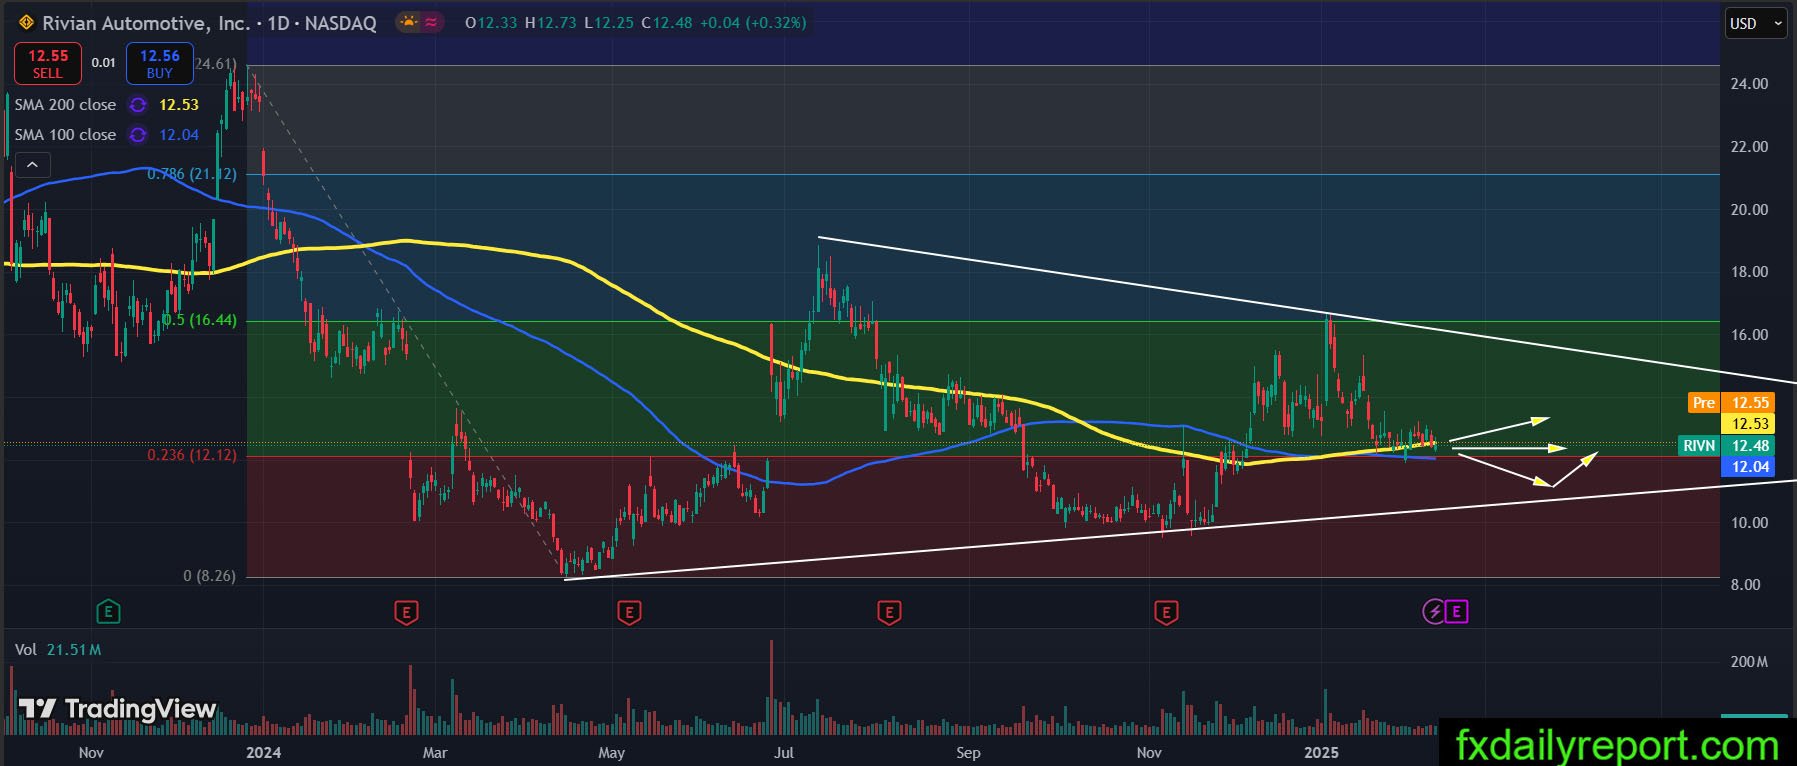Screen dimensions: 1797x766
Task: Click the 18.00 price axis label
Action: pyautogui.click(x=1749, y=272)
